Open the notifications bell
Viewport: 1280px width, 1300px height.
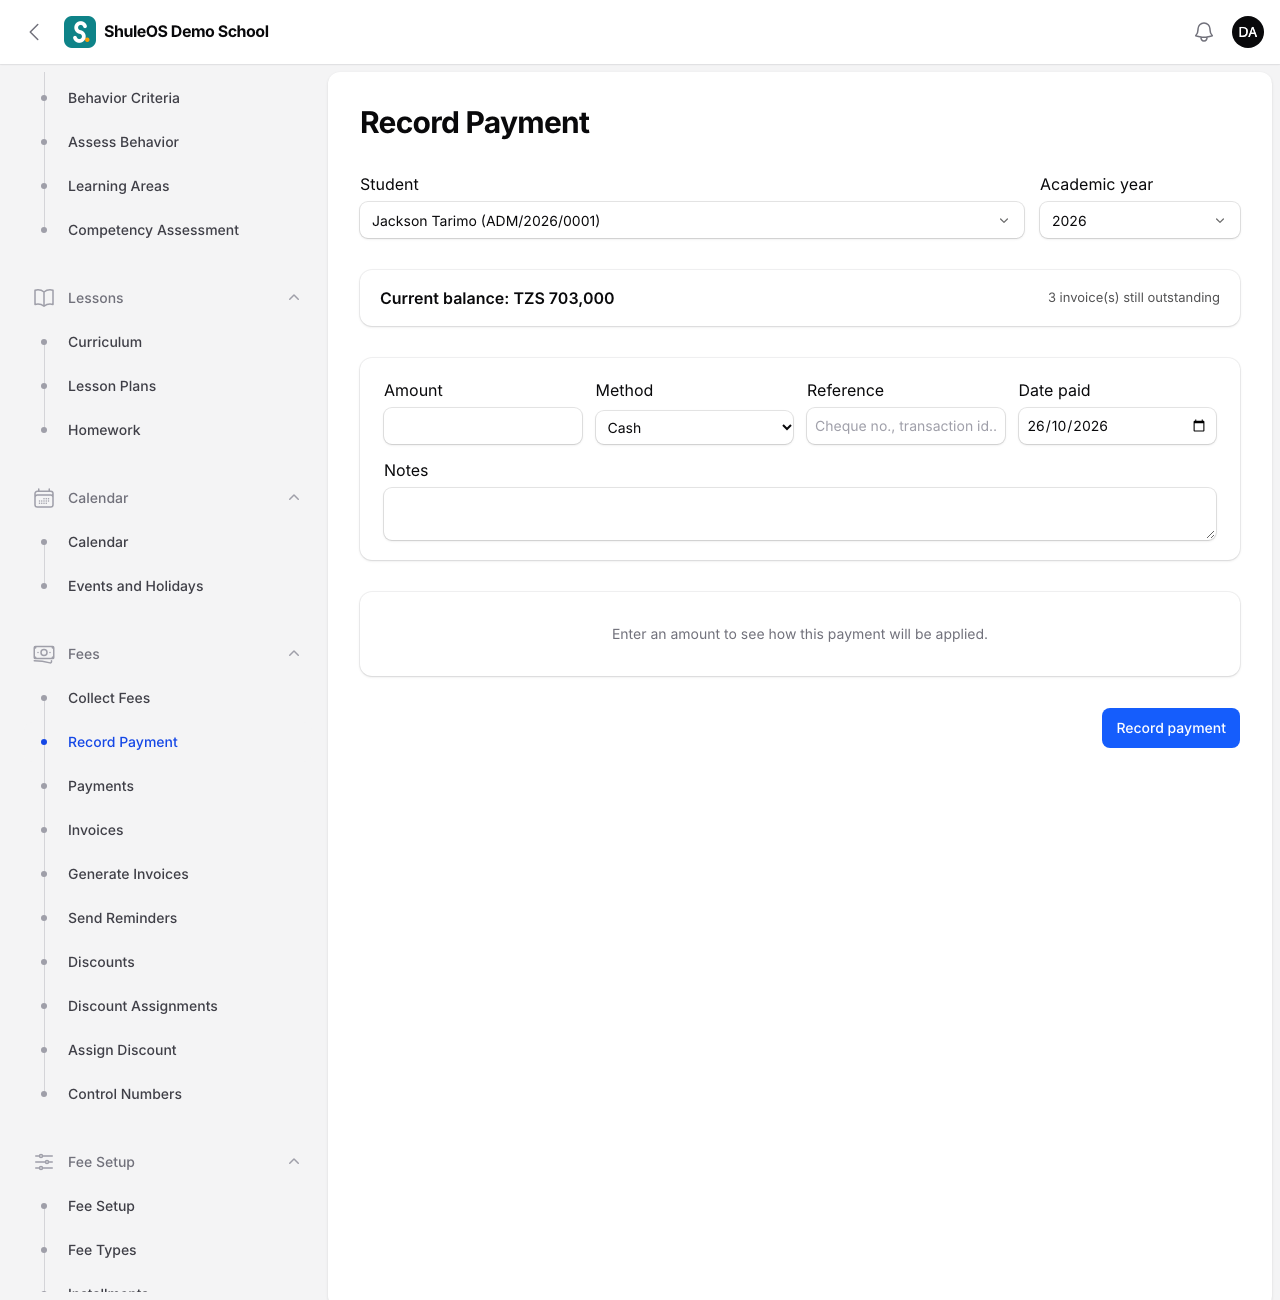tap(1204, 32)
